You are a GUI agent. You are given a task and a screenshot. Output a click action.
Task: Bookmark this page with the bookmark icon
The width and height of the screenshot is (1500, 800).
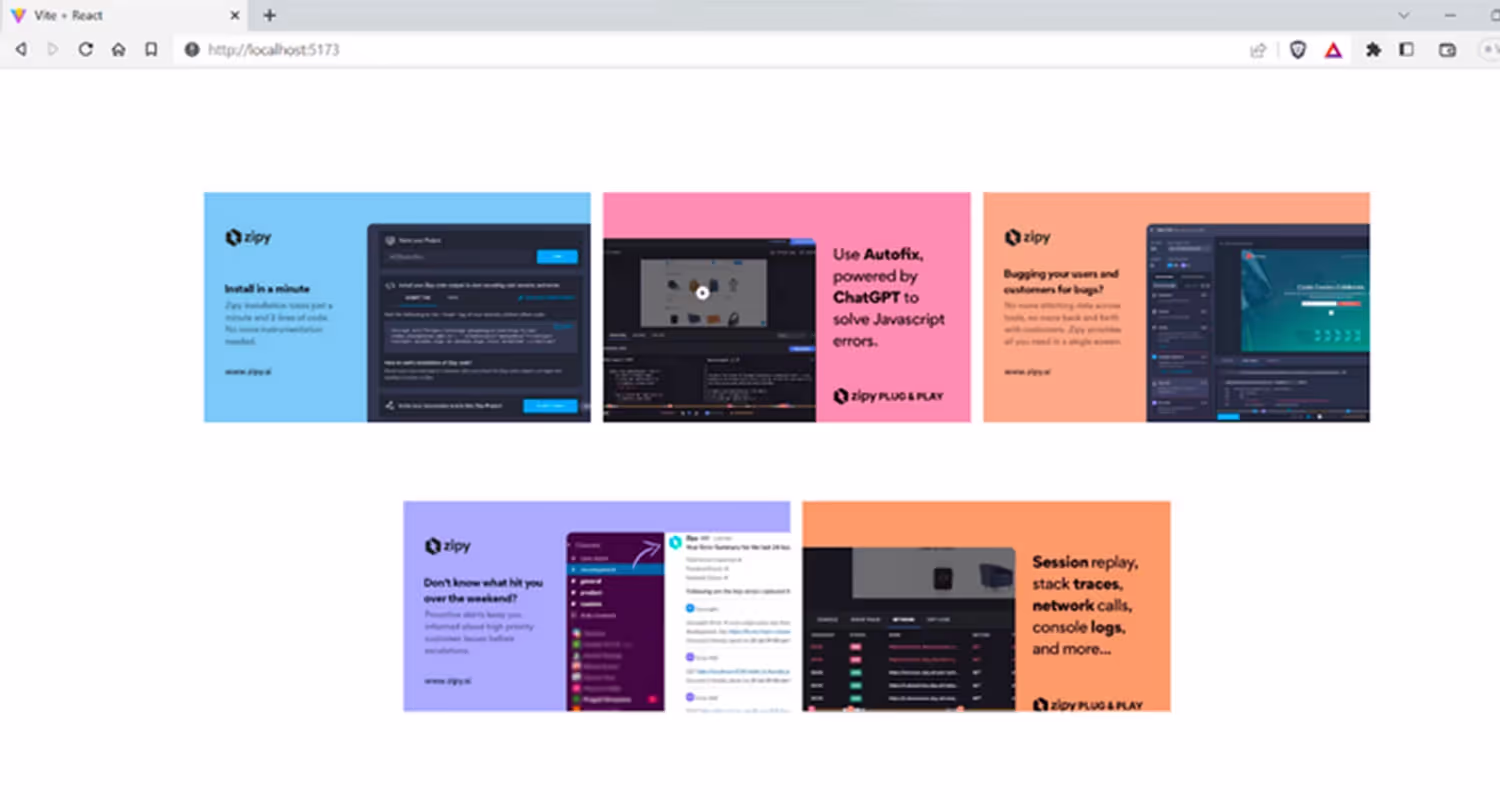click(x=151, y=49)
